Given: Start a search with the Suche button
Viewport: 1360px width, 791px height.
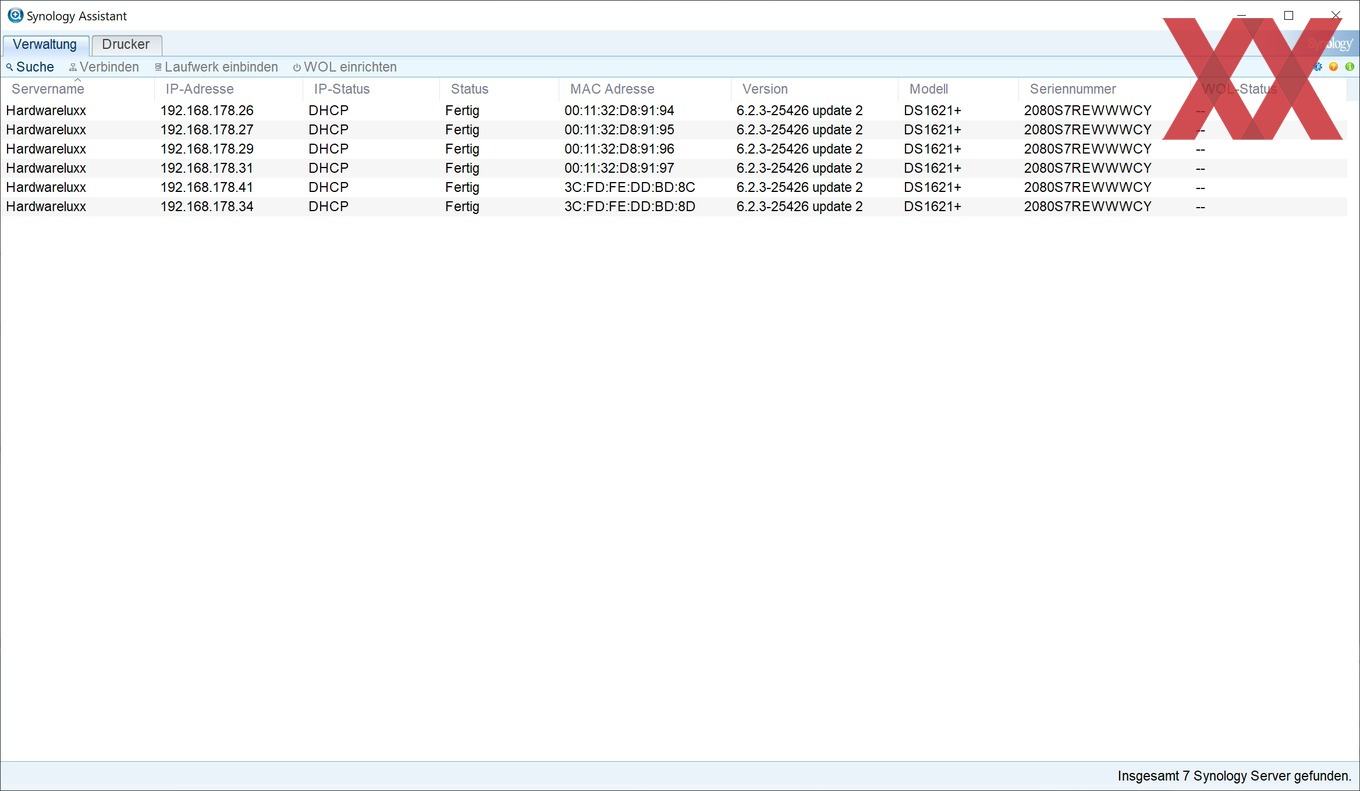Looking at the screenshot, I should click(30, 67).
